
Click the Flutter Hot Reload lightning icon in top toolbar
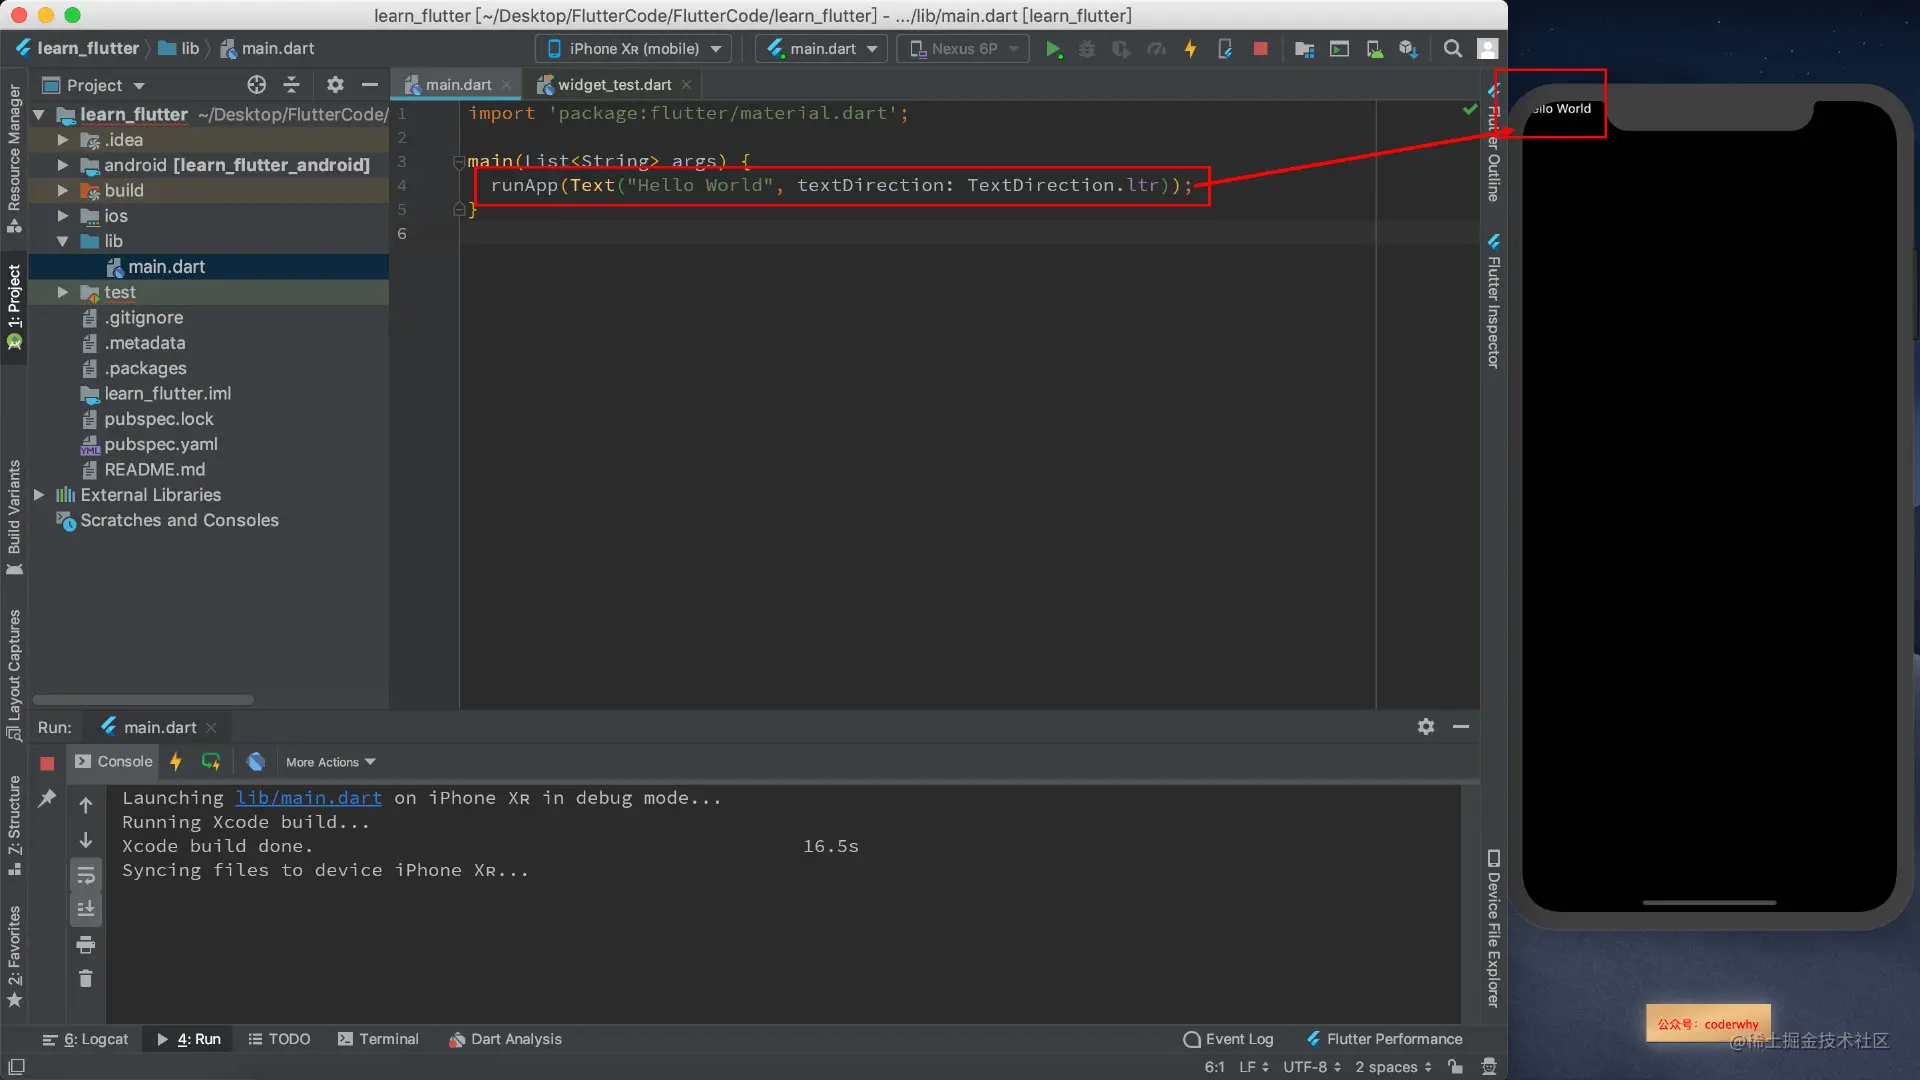click(x=1190, y=49)
